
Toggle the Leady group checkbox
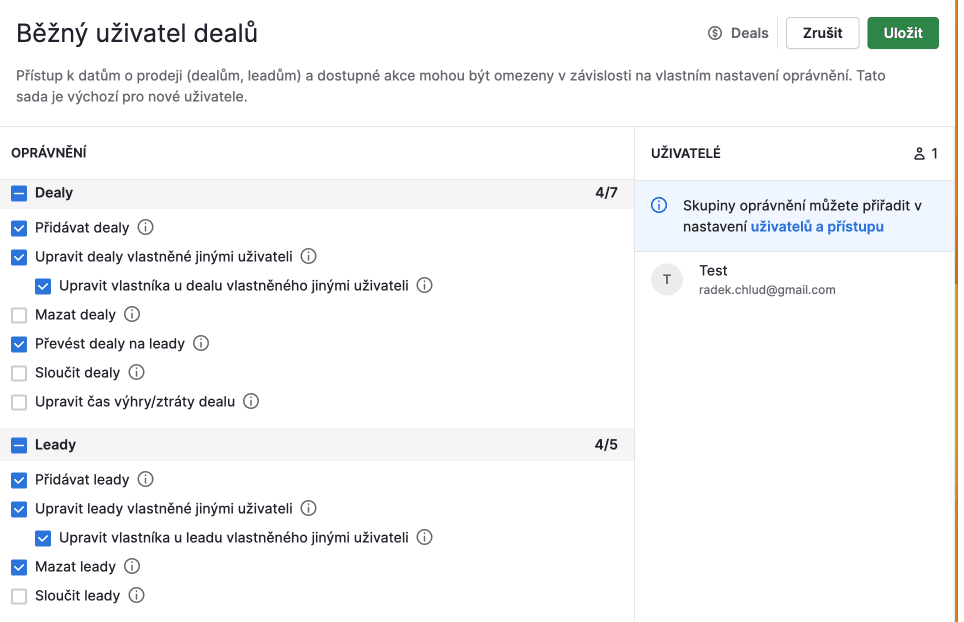tap(19, 445)
